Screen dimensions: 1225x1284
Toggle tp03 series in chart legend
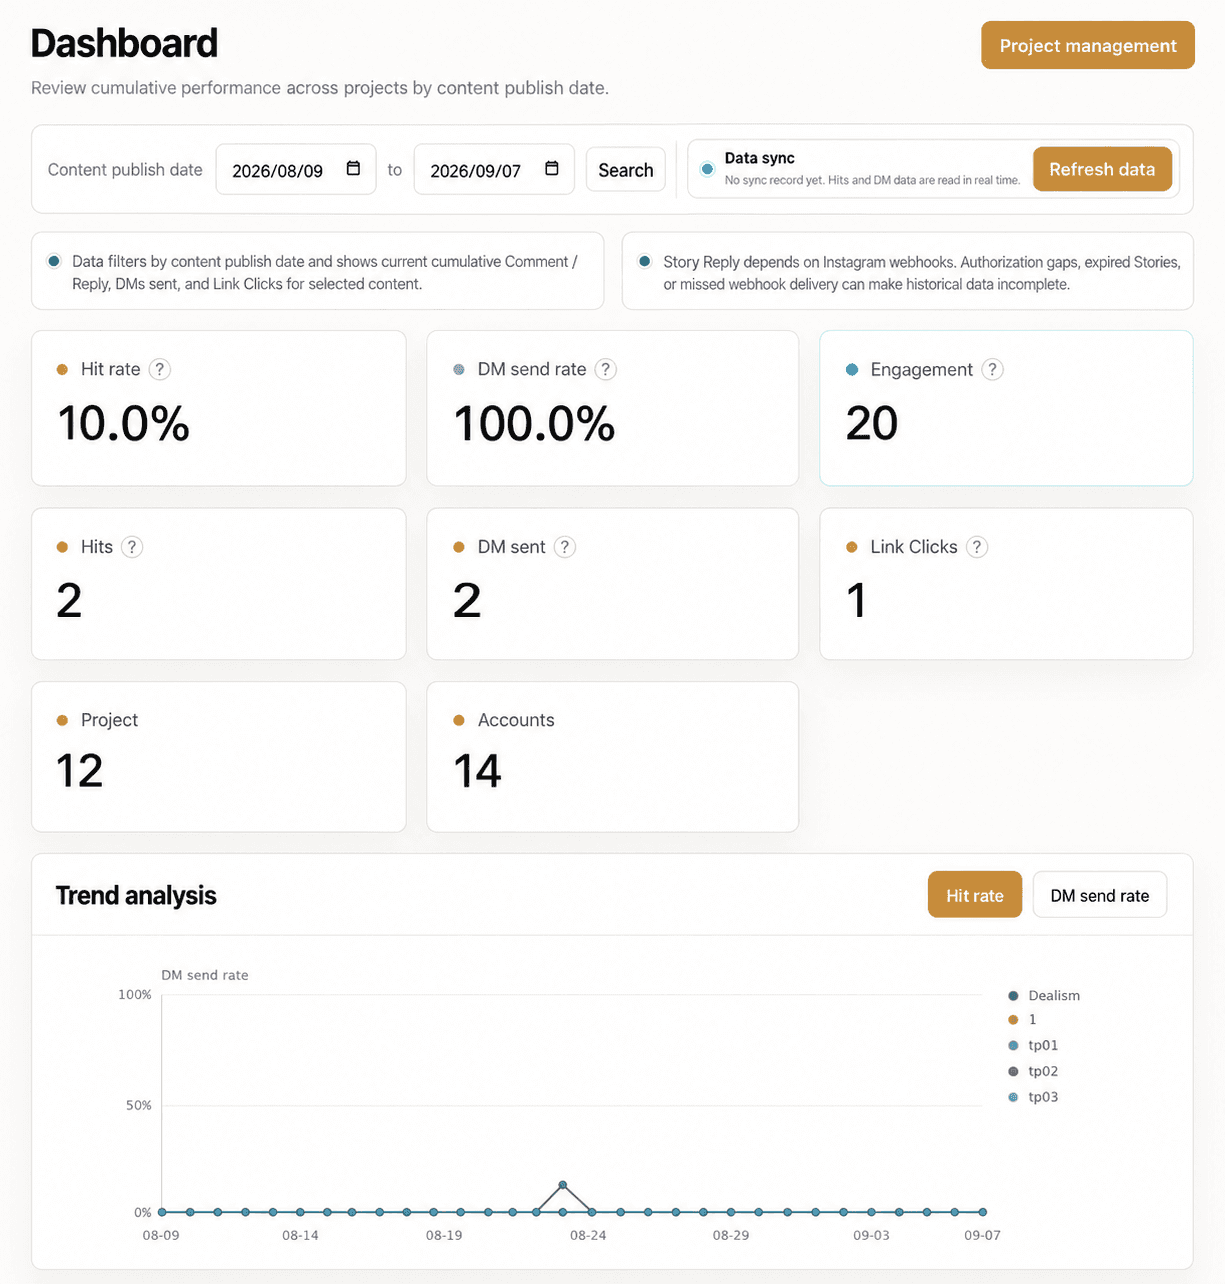1033,1097
